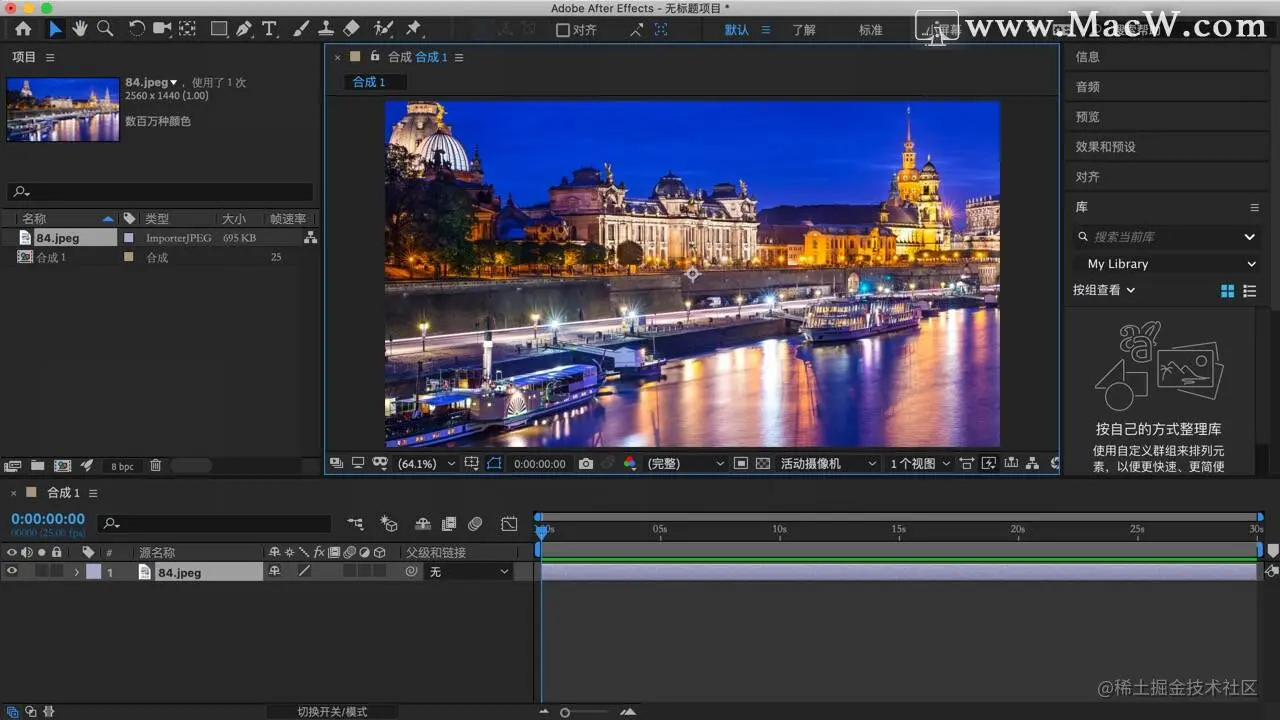This screenshot has width=1280, height=720.
Task: Create a new folder in Project panel
Action: (37, 466)
